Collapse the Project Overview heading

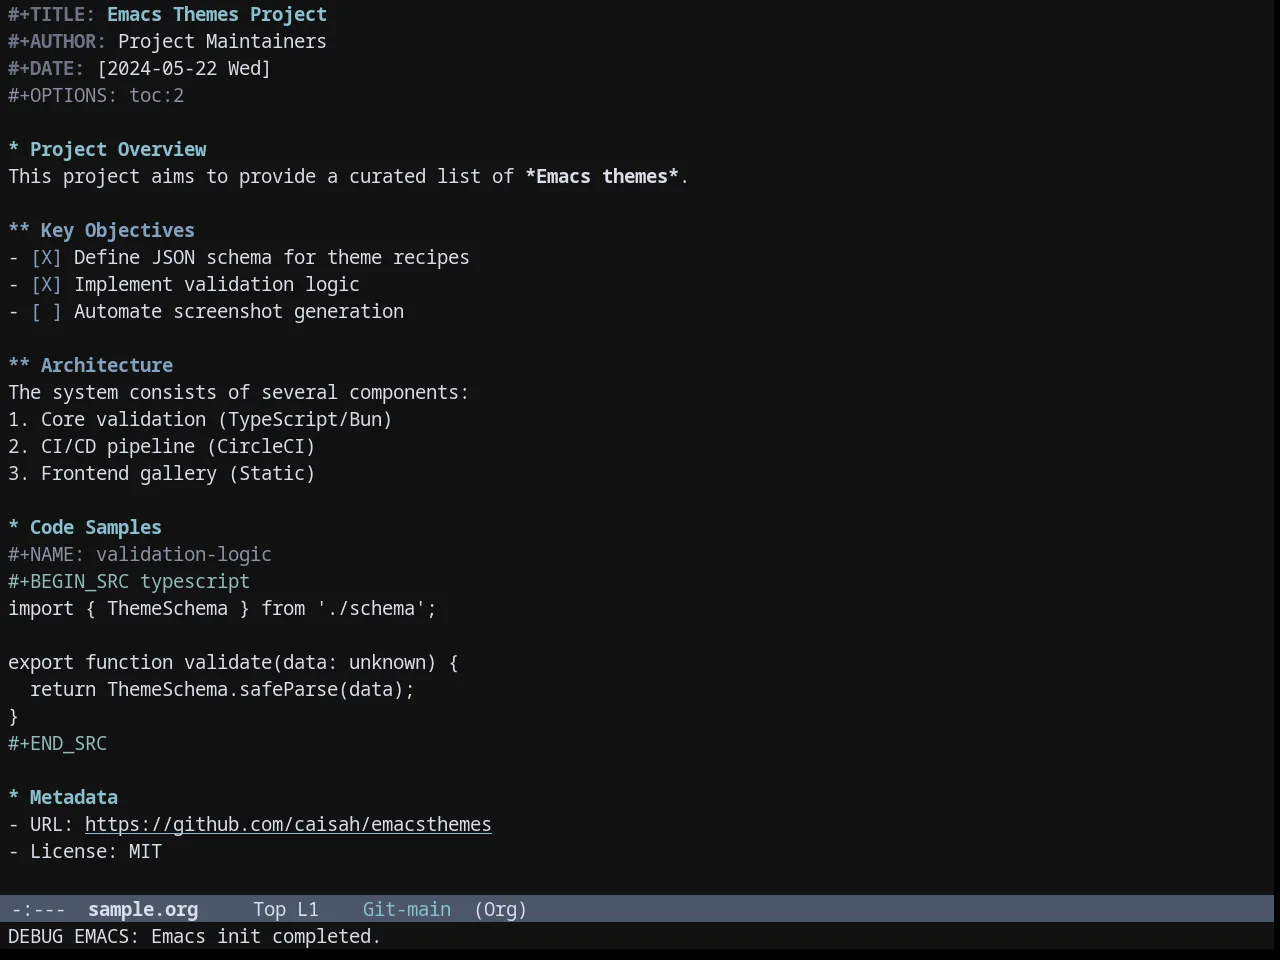[x=107, y=149]
